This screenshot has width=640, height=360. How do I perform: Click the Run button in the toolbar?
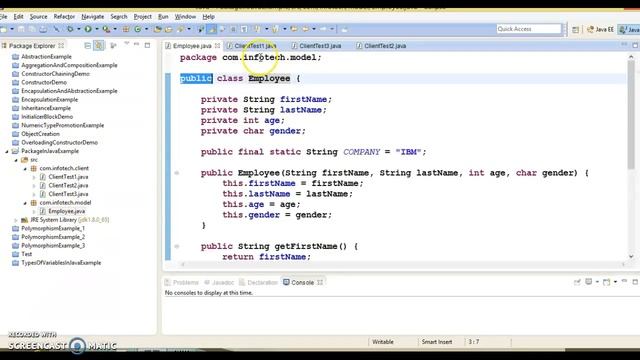click(88, 29)
